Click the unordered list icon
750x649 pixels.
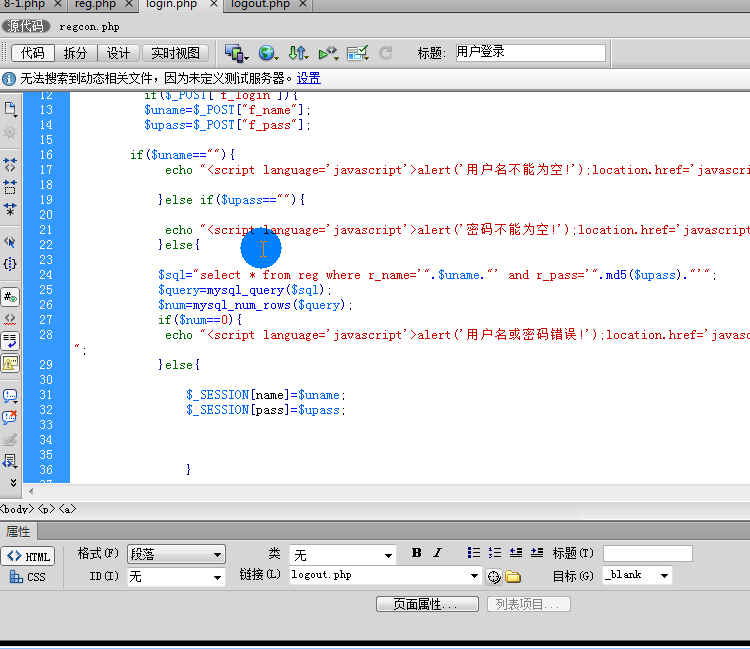tap(473, 553)
